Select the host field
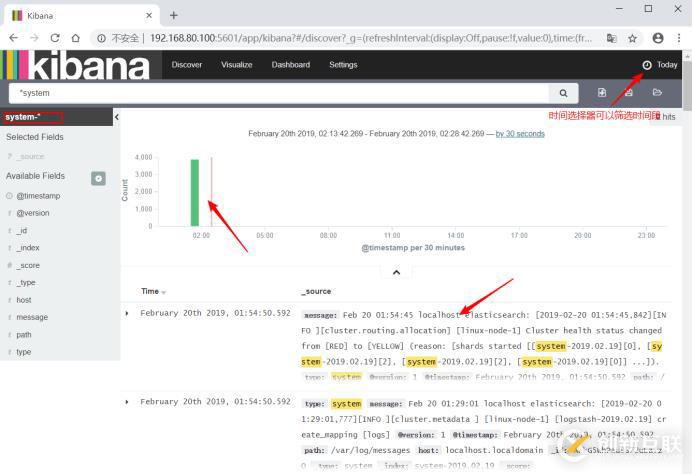 (x=24, y=300)
